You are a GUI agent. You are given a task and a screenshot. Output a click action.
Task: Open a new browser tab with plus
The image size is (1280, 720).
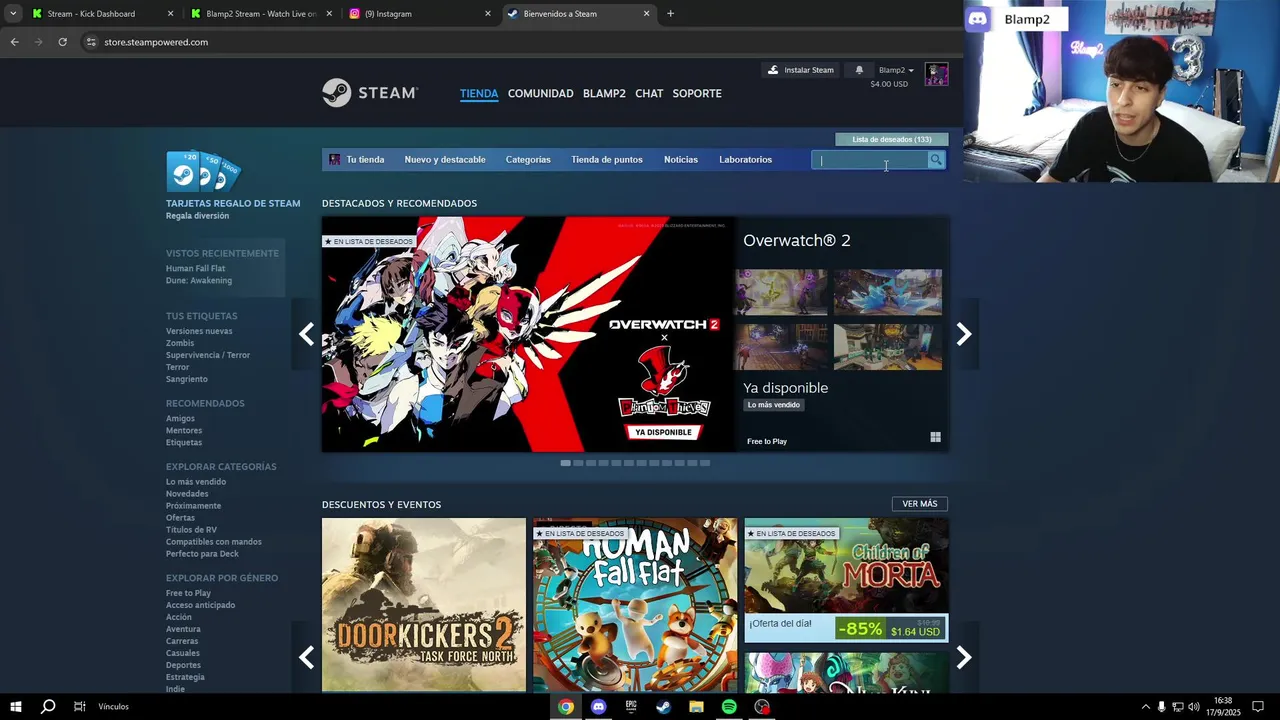click(670, 14)
